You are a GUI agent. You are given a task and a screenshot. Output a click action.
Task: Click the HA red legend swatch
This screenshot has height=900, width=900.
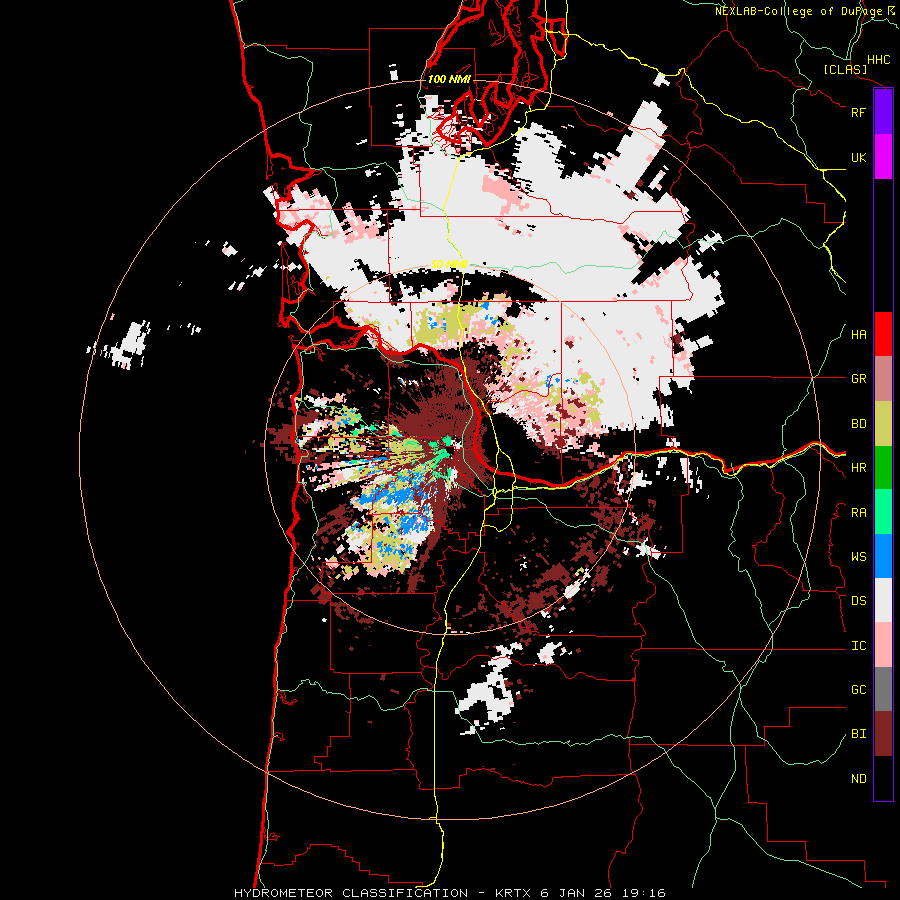[883, 334]
